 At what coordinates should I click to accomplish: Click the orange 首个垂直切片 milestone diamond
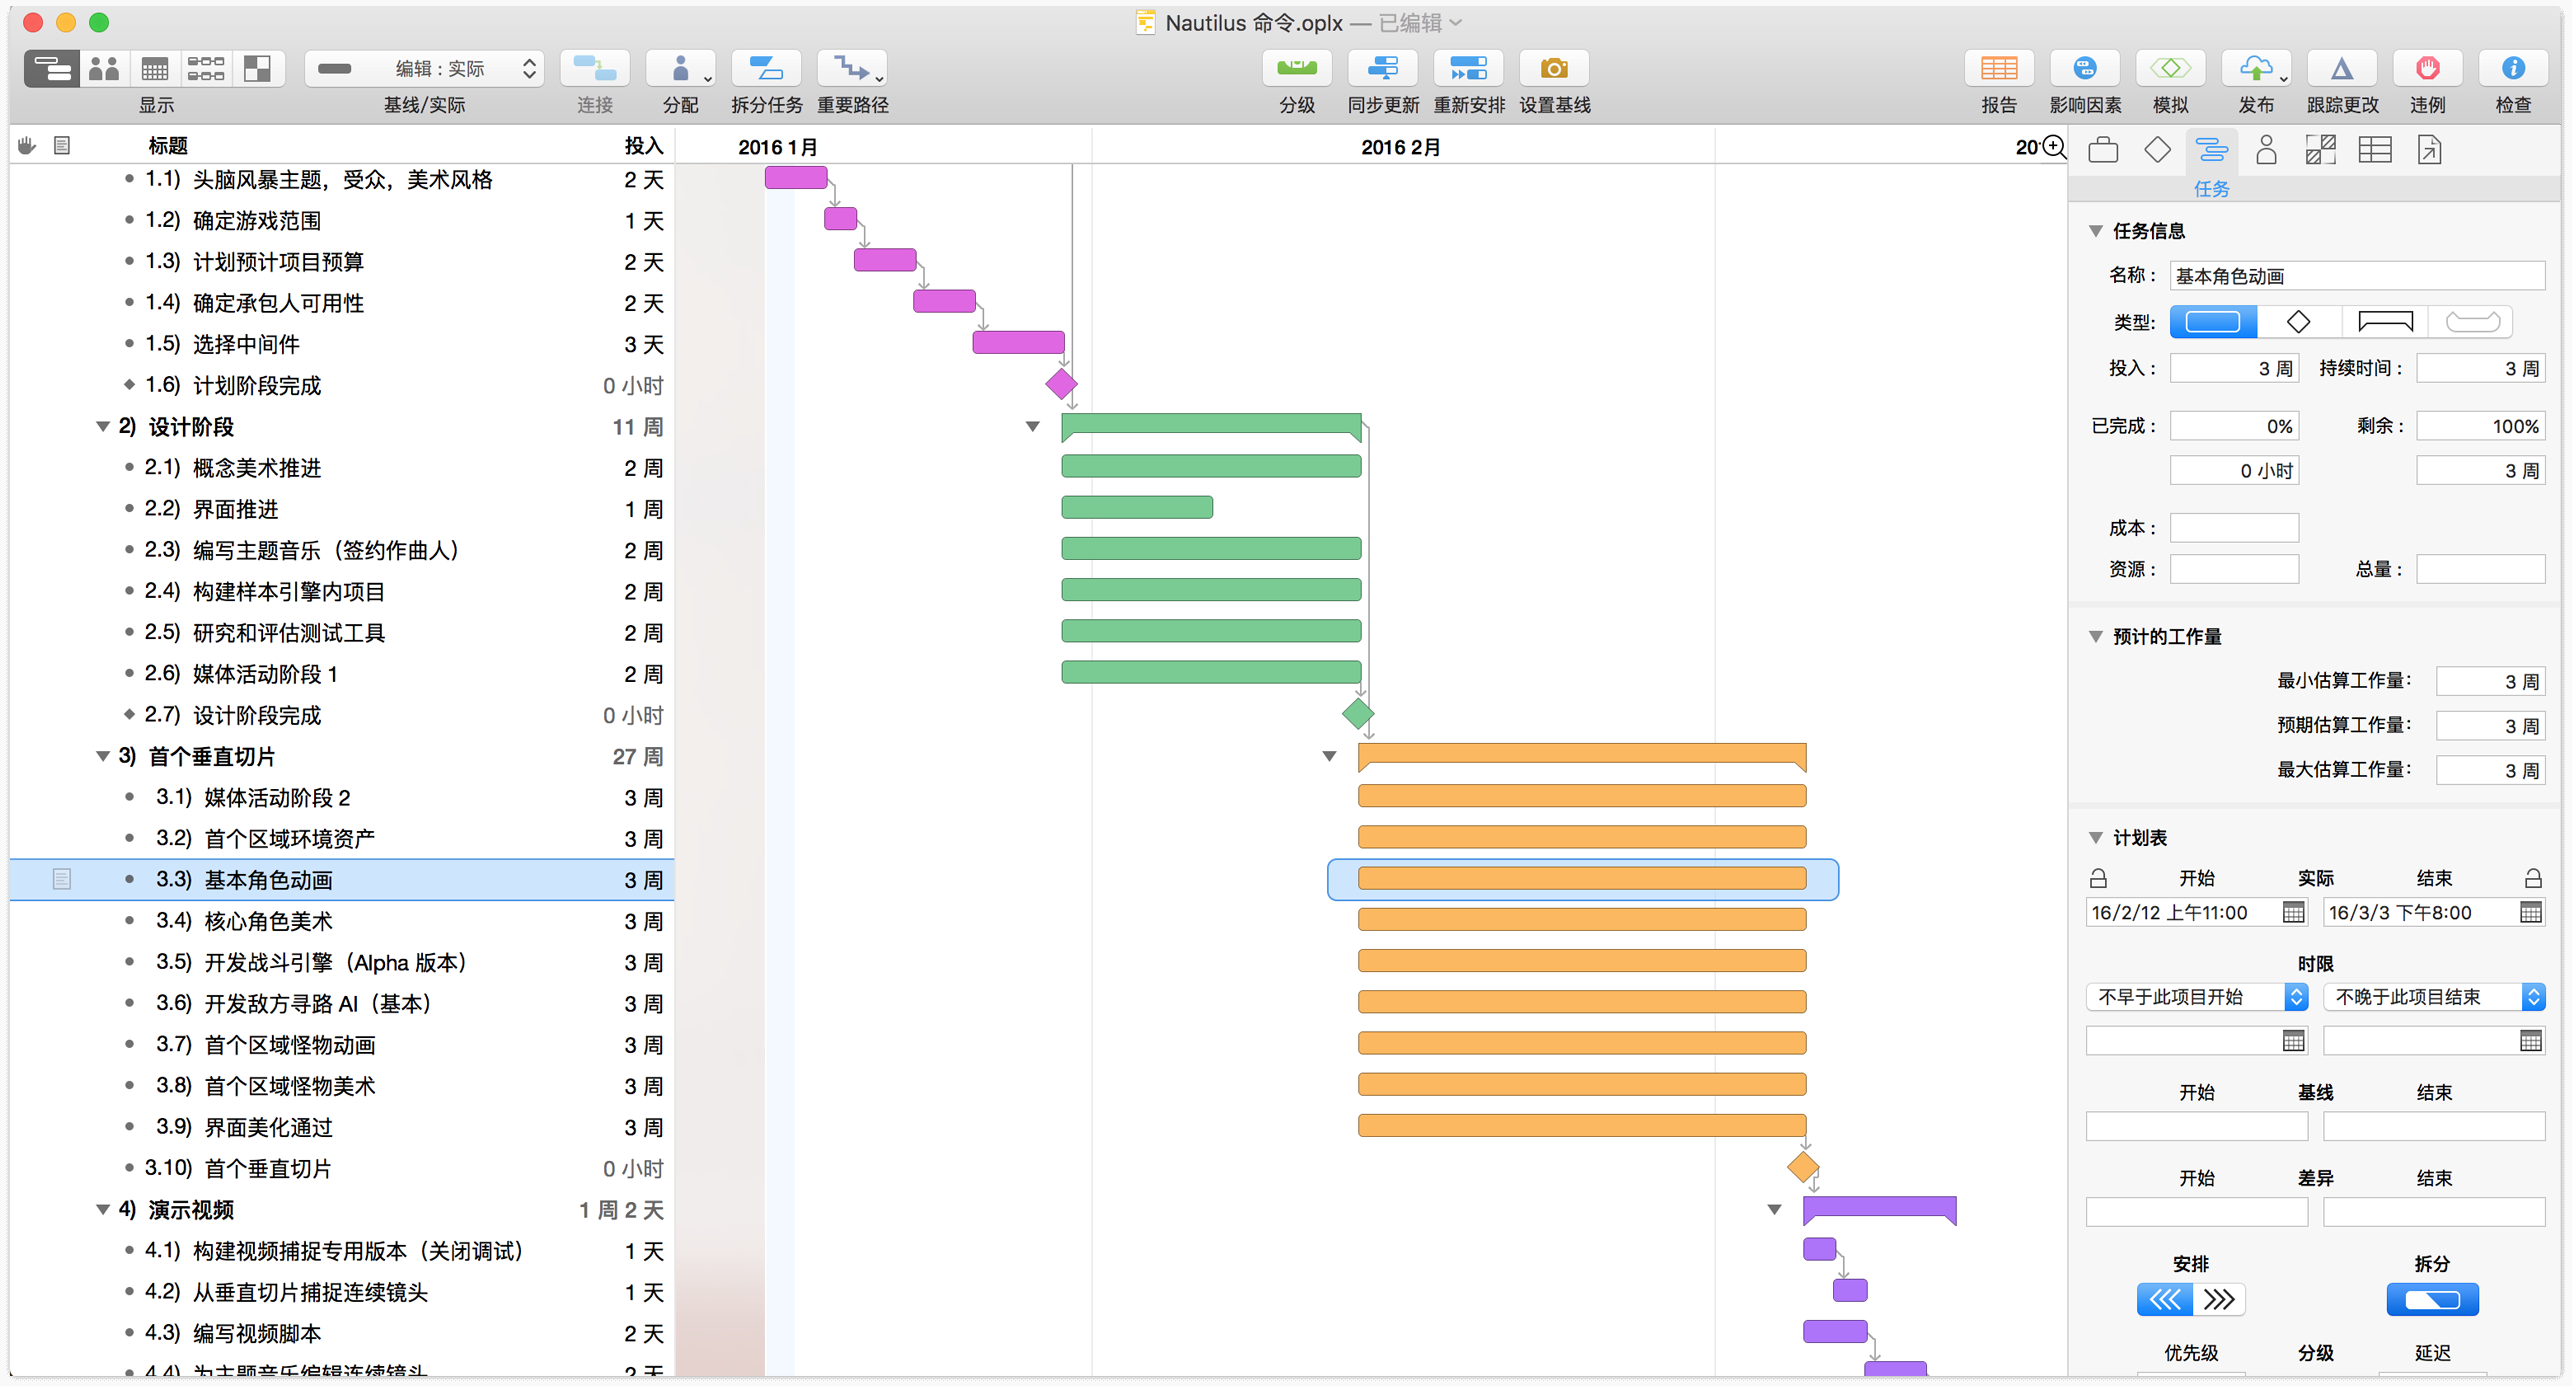pos(1802,1167)
